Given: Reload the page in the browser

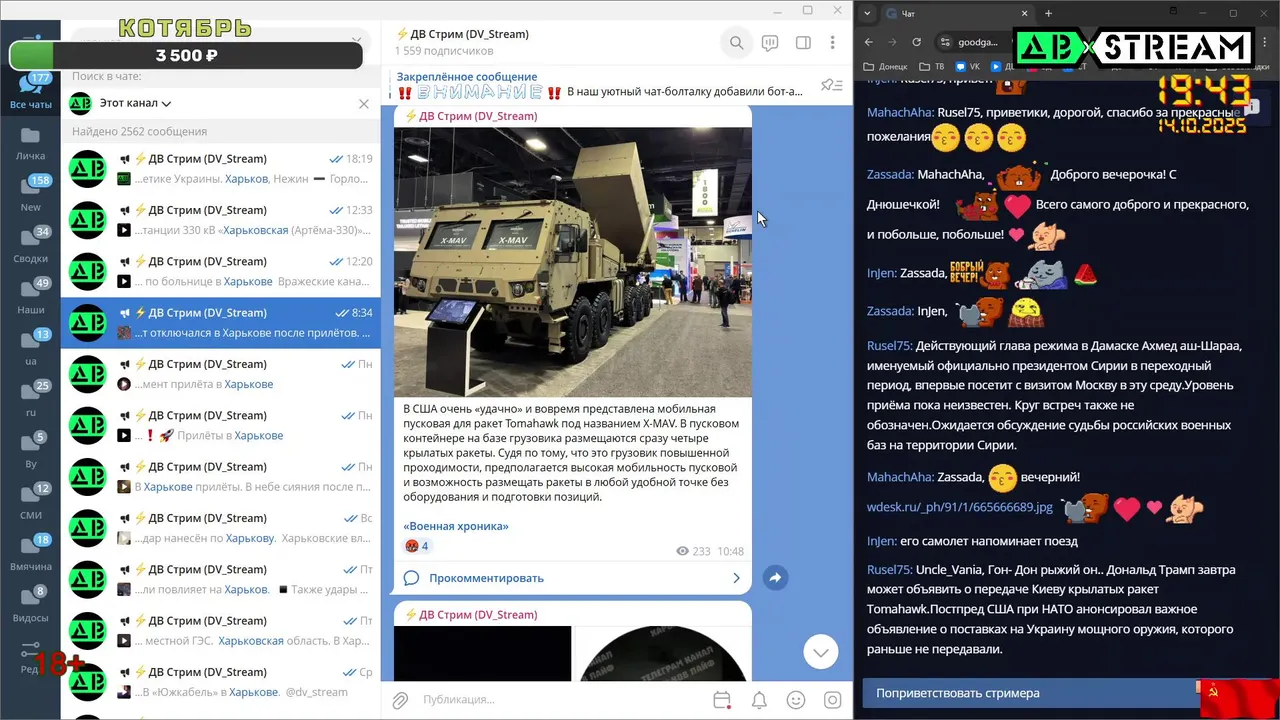Looking at the screenshot, I should (917, 42).
